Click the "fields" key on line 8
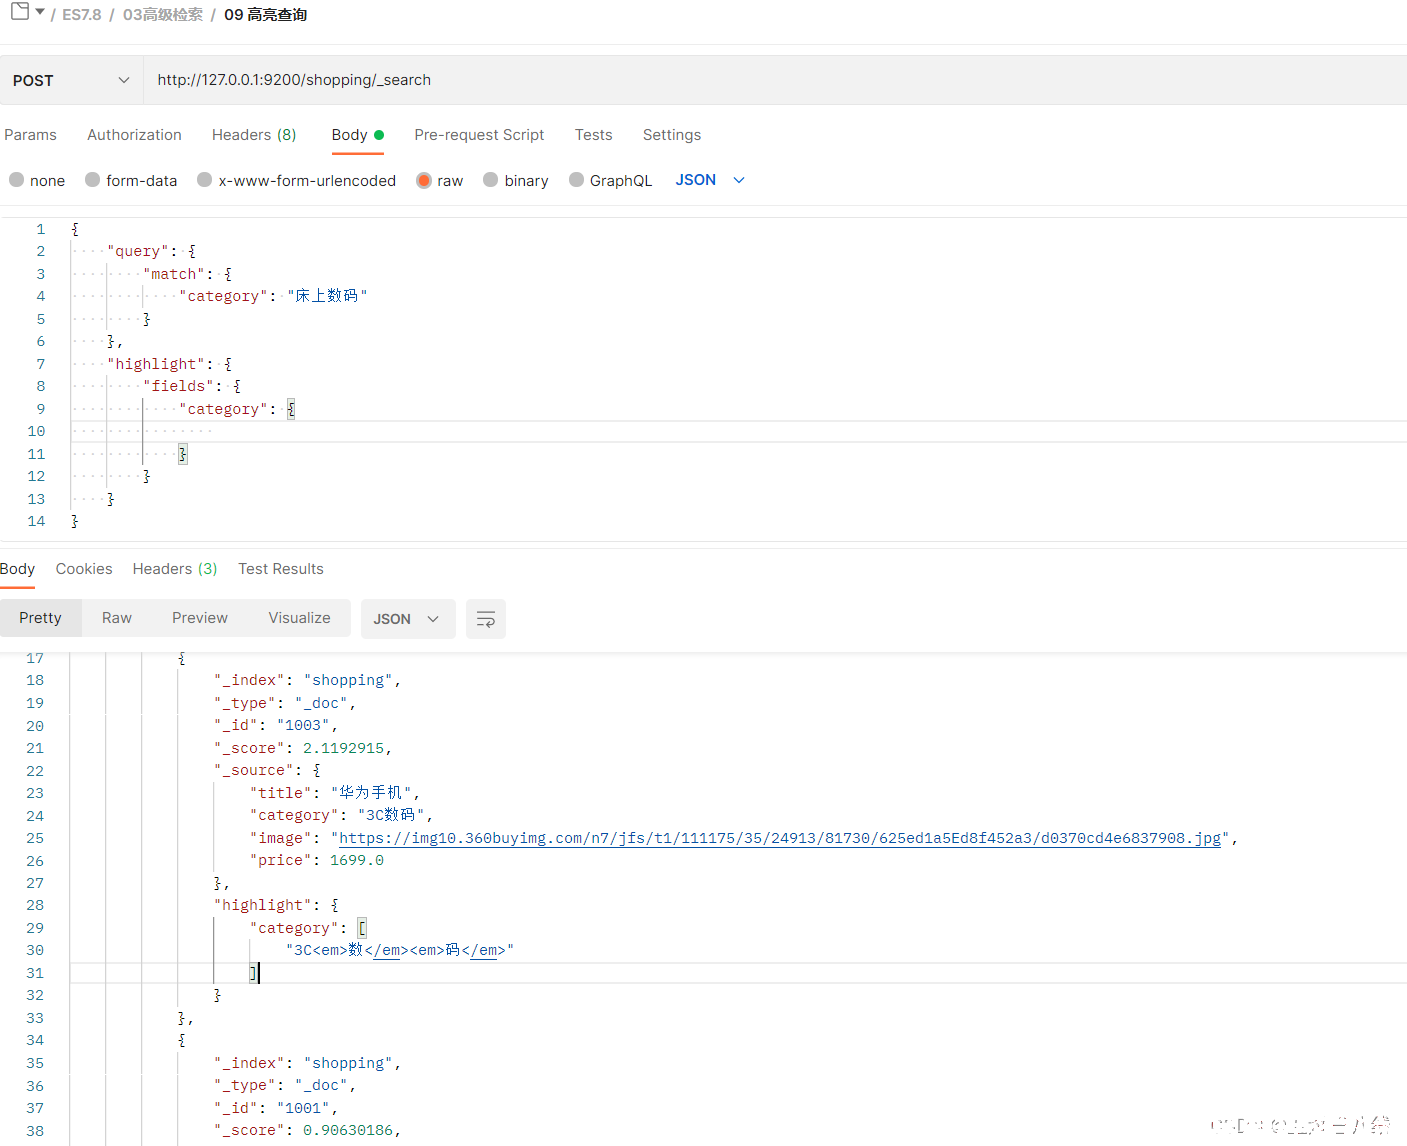The height and width of the screenshot is (1146, 1407). [179, 386]
